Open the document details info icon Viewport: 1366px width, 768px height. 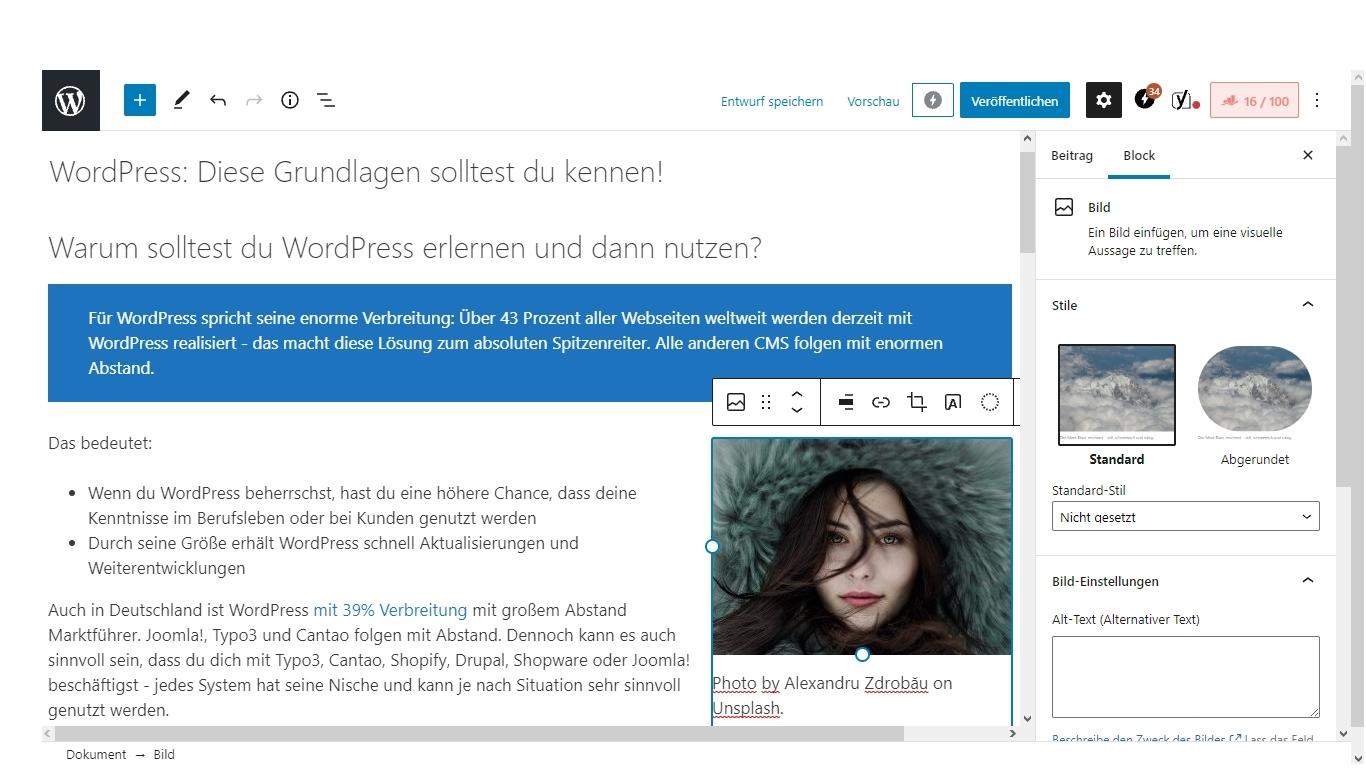[x=290, y=100]
